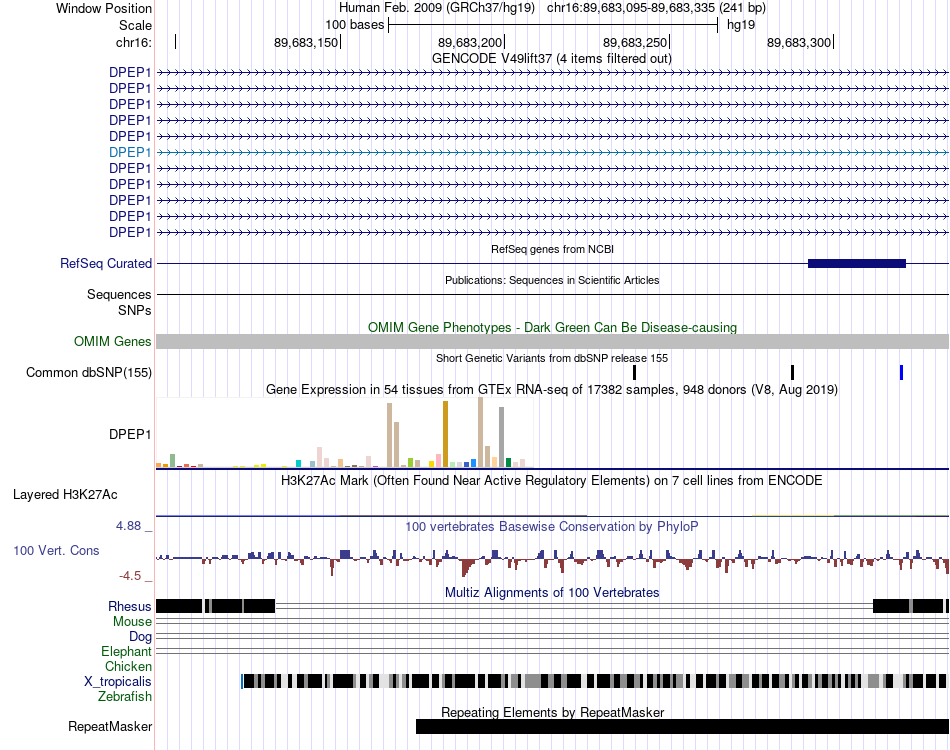
Task: Open the Repeating Elements by RepeatMasker title
Action: point(553,712)
